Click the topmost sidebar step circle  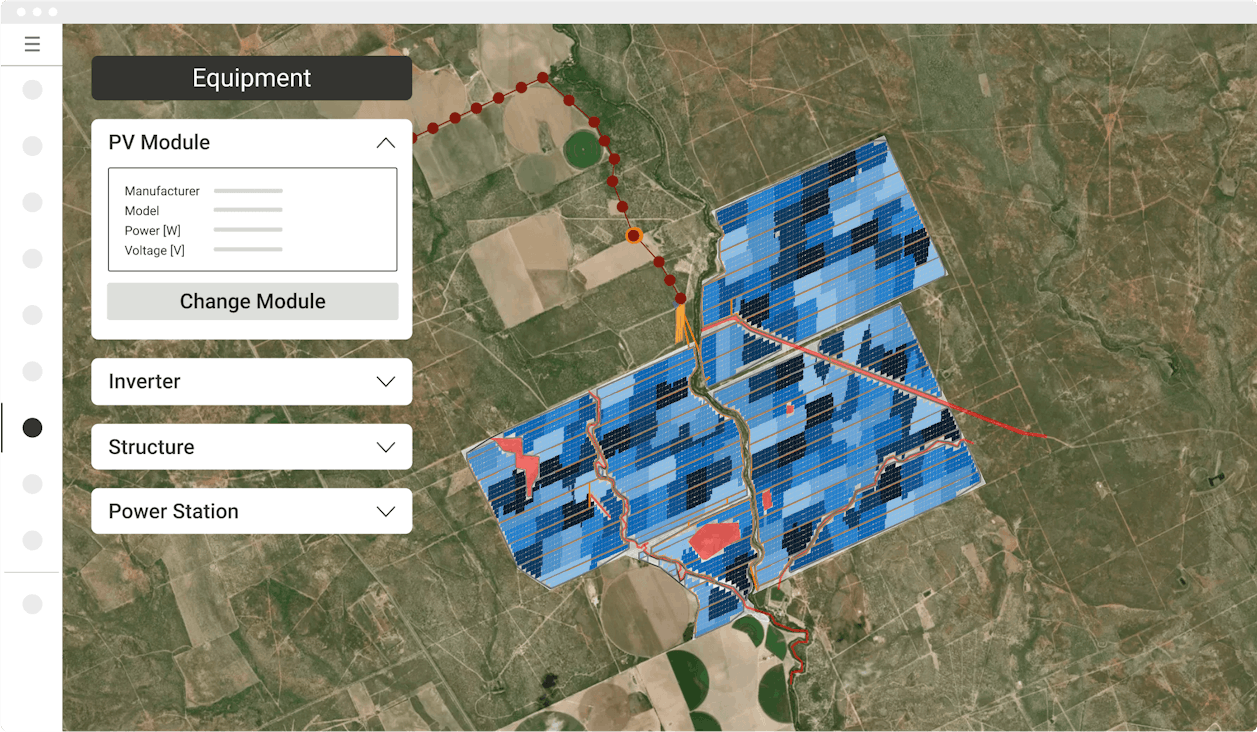[32, 89]
